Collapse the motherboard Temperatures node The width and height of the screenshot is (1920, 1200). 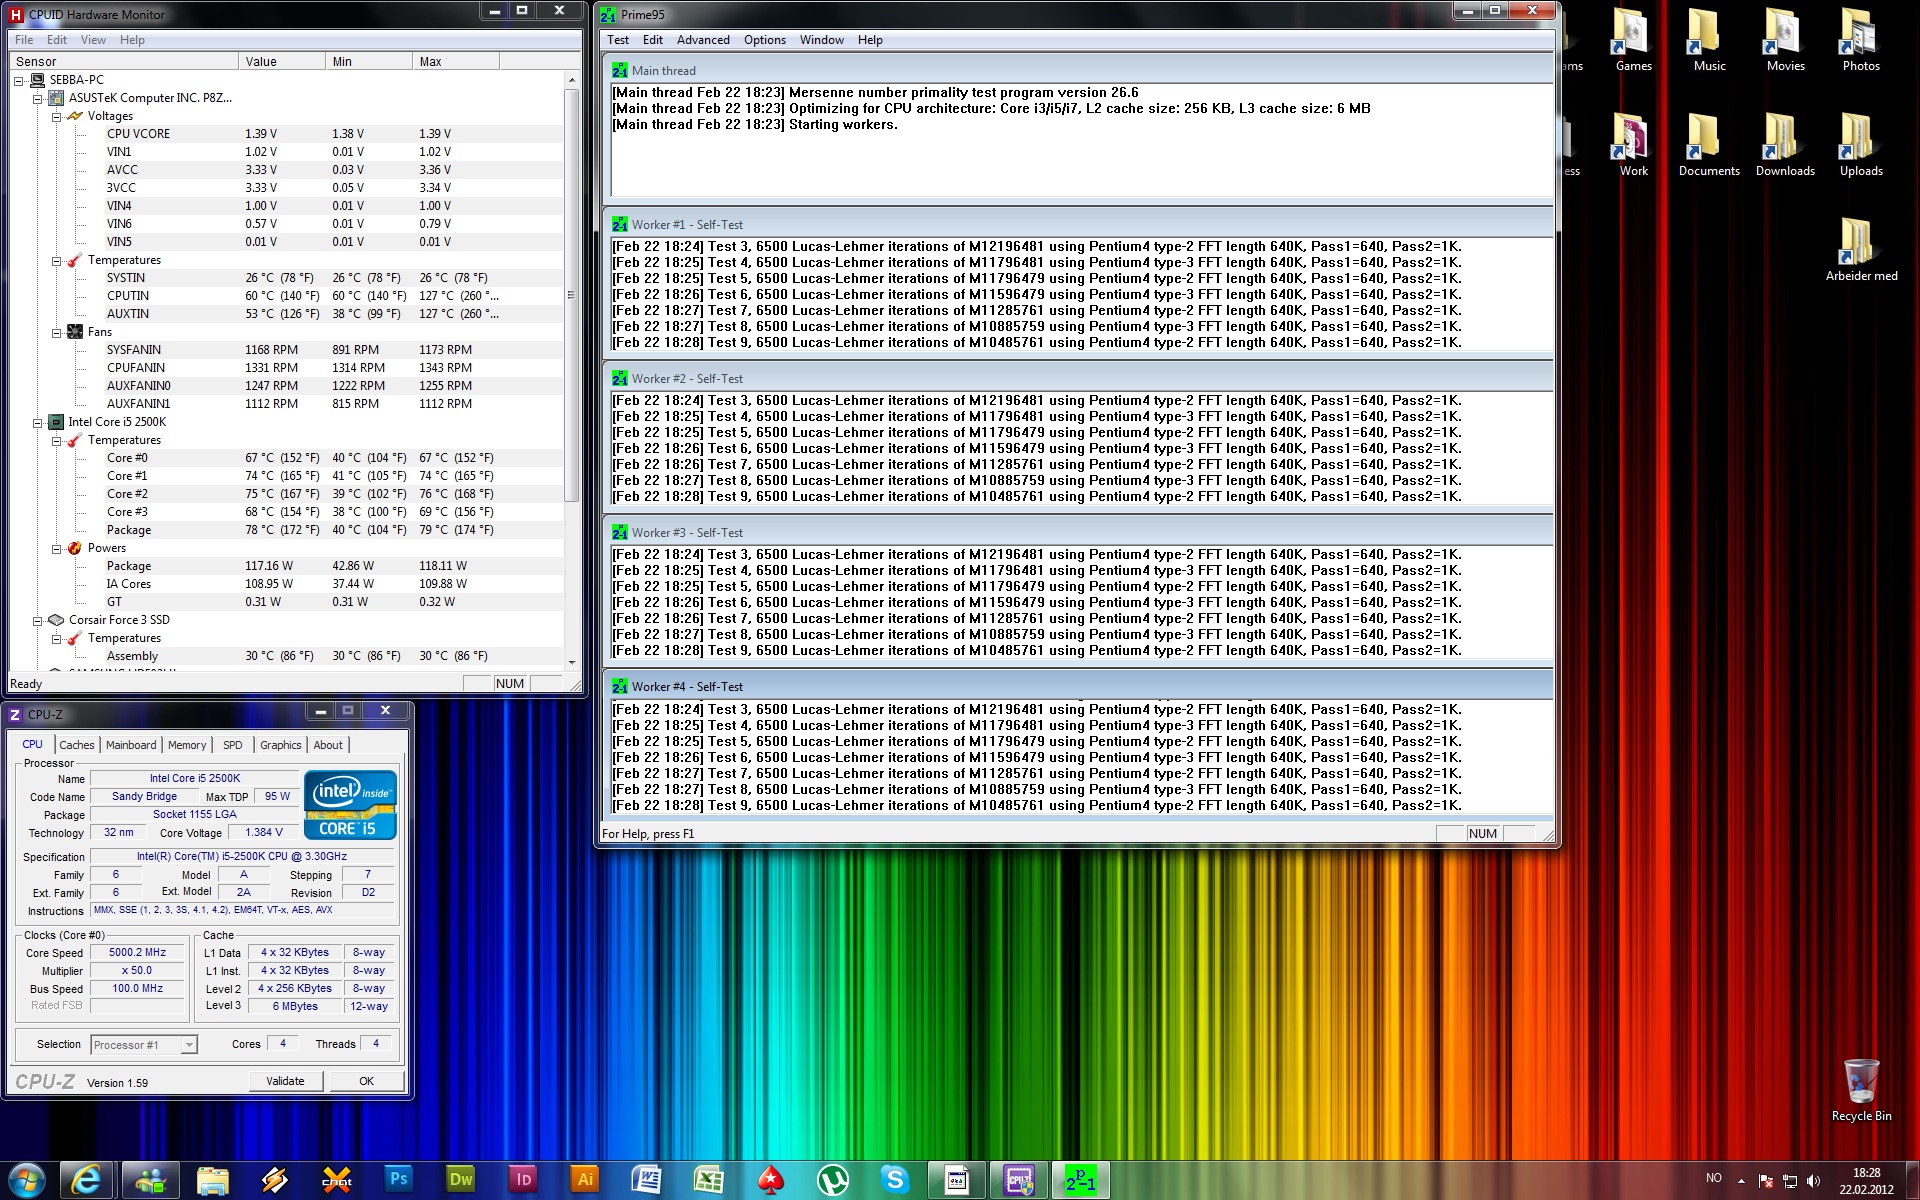57,260
